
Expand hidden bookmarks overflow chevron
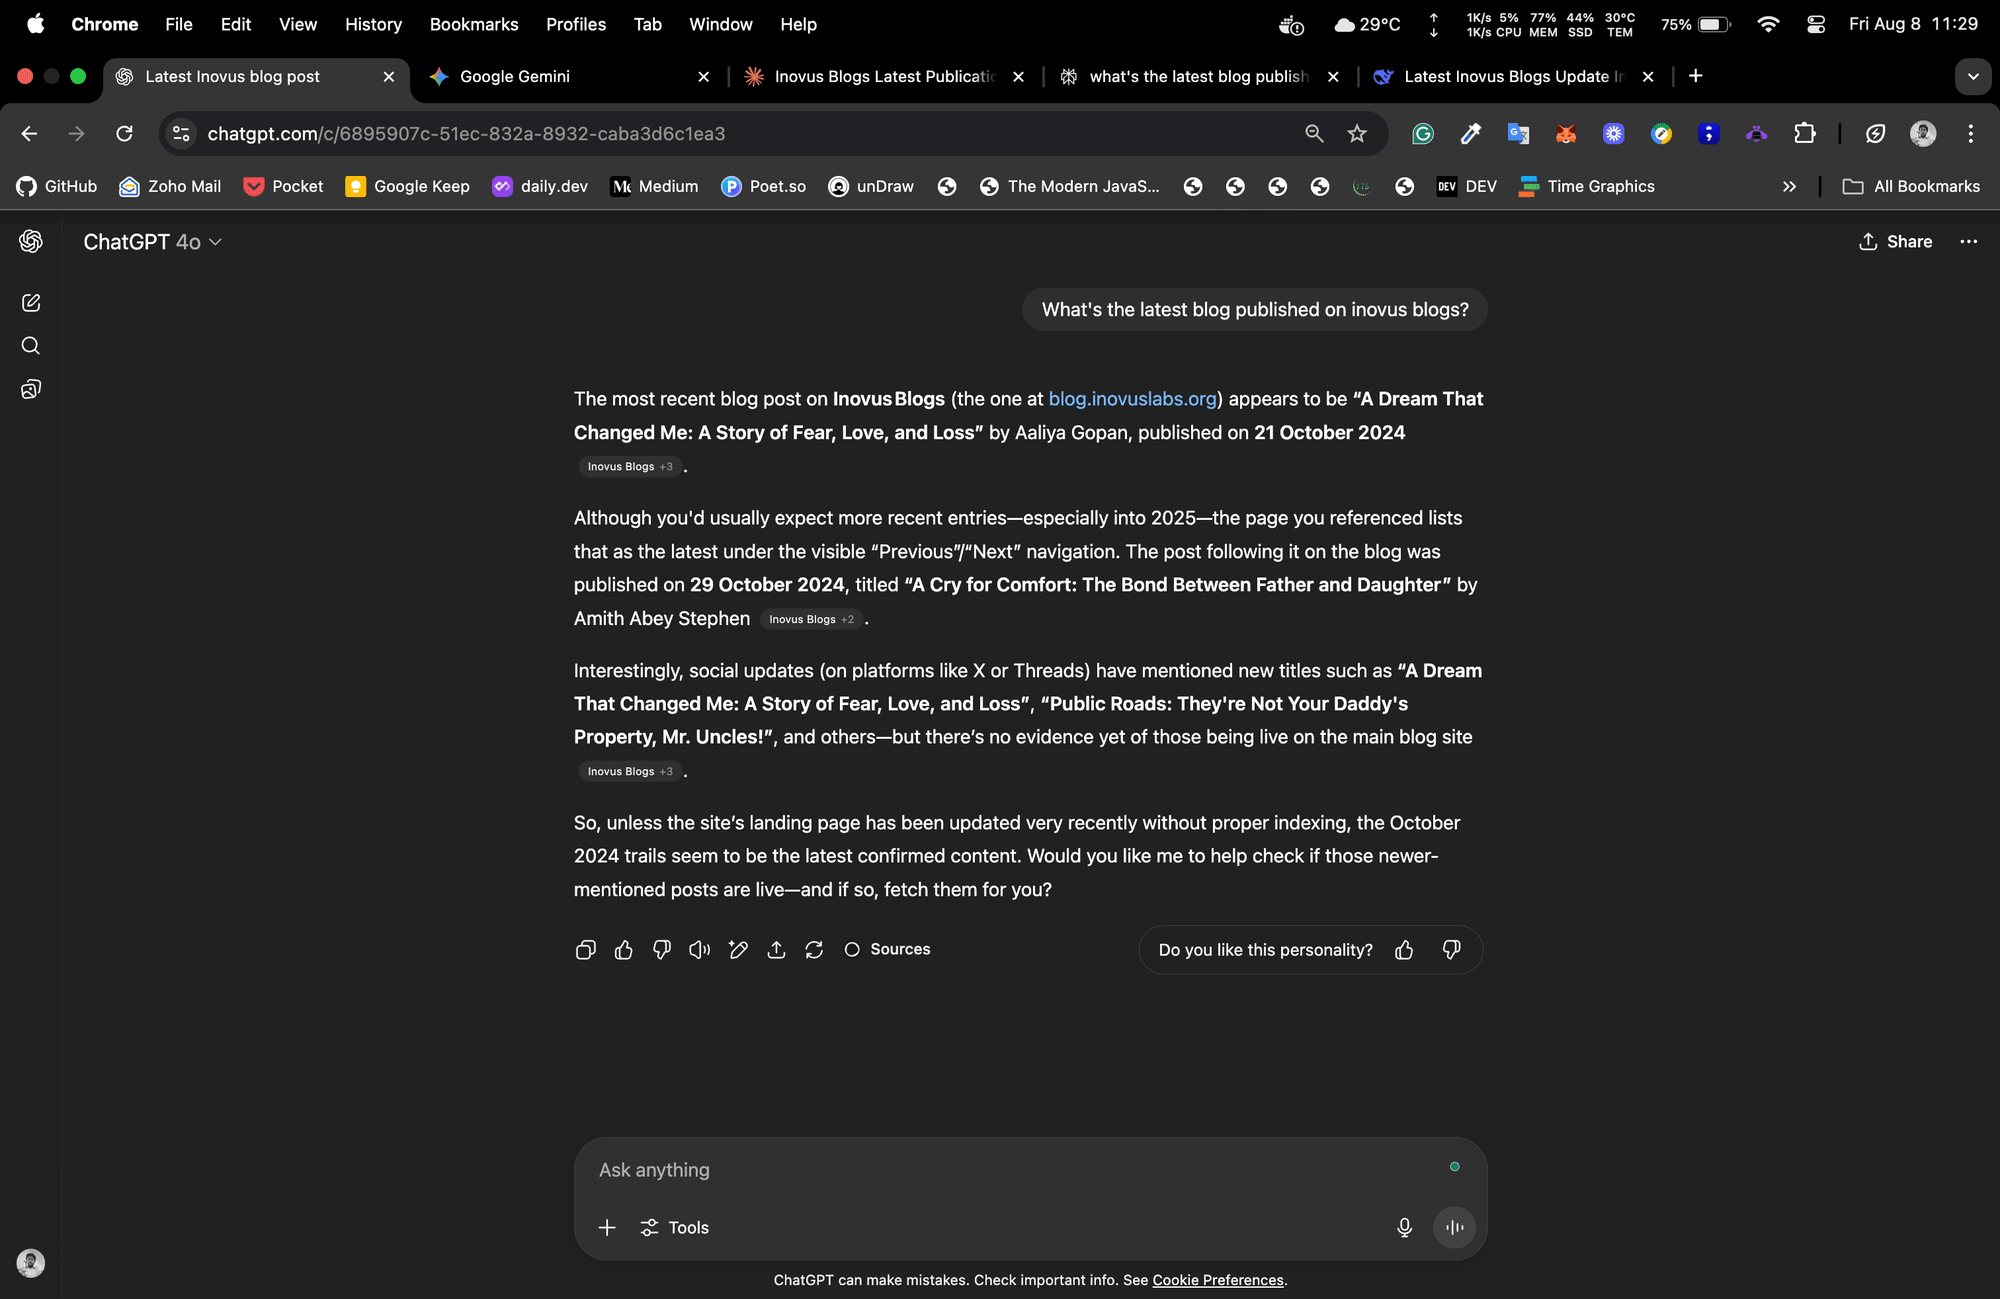pyautogui.click(x=1789, y=187)
